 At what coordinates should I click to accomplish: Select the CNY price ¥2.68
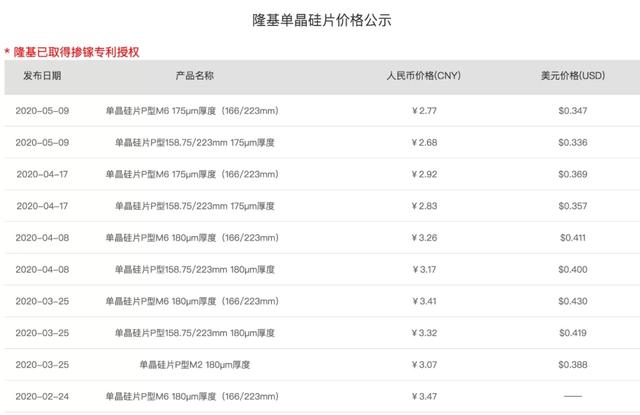point(424,142)
